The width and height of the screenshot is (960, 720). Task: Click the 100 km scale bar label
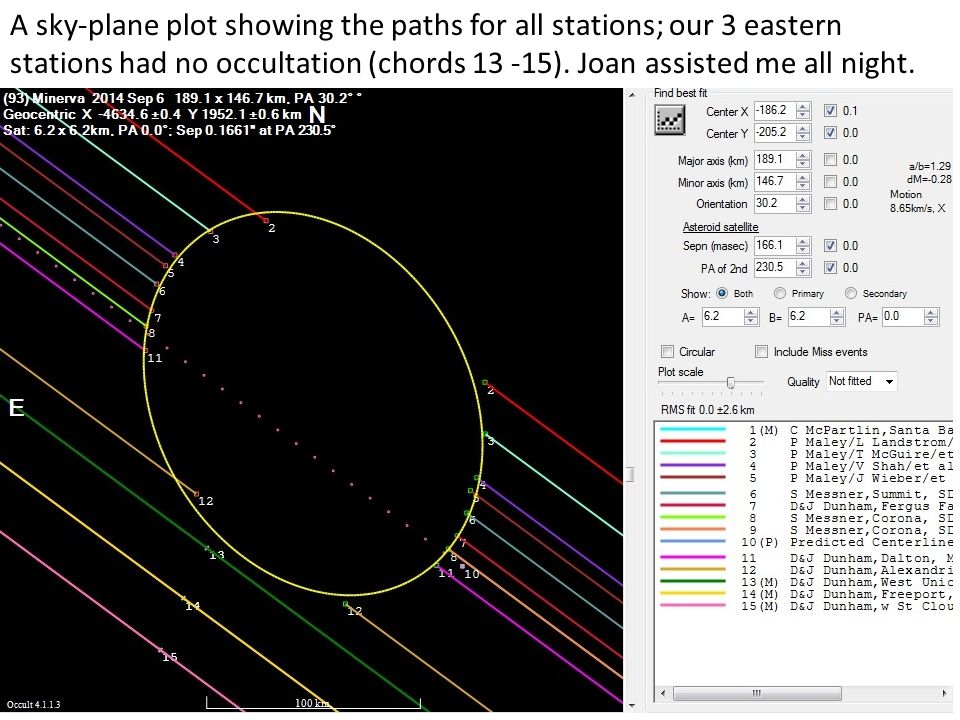coord(312,703)
